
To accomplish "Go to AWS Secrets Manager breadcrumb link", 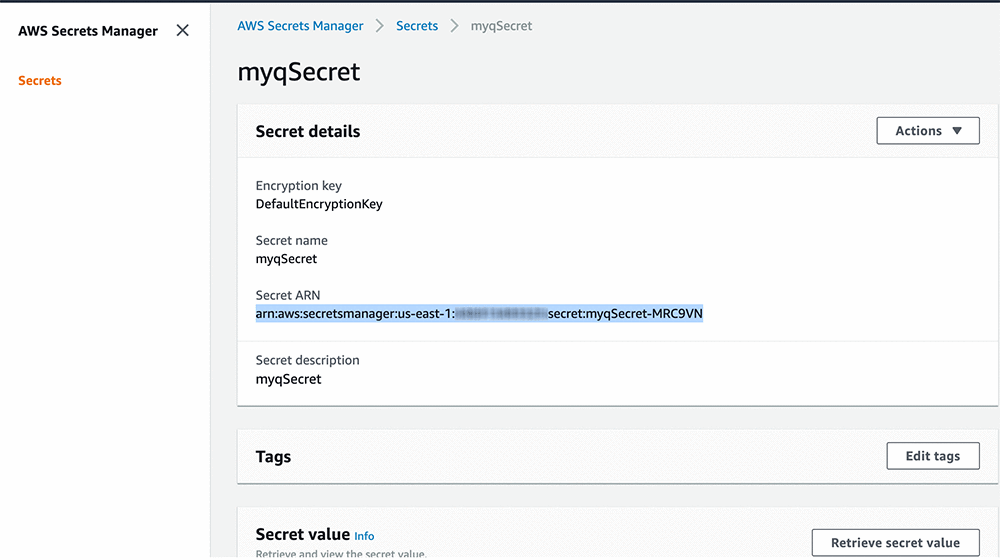I will pyautogui.click(x=300, y=26).
